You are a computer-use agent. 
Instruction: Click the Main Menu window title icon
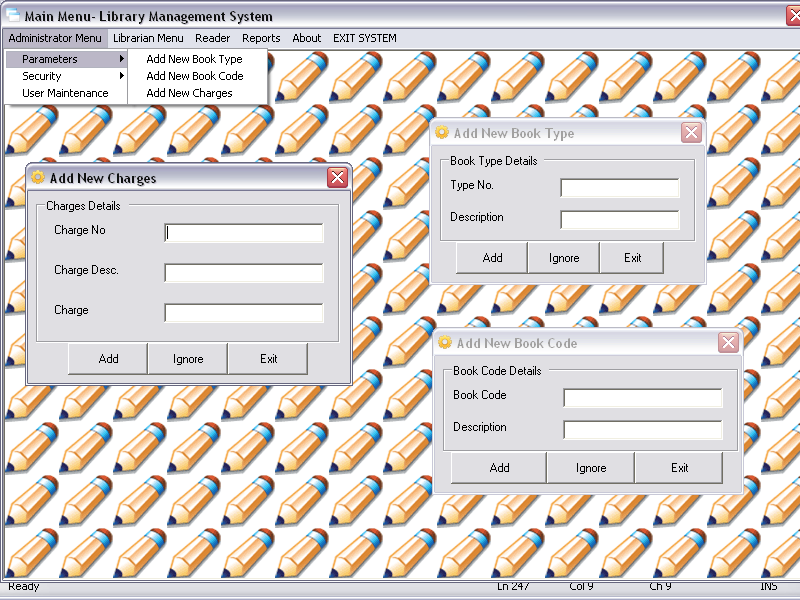click(x=13, y=15)
